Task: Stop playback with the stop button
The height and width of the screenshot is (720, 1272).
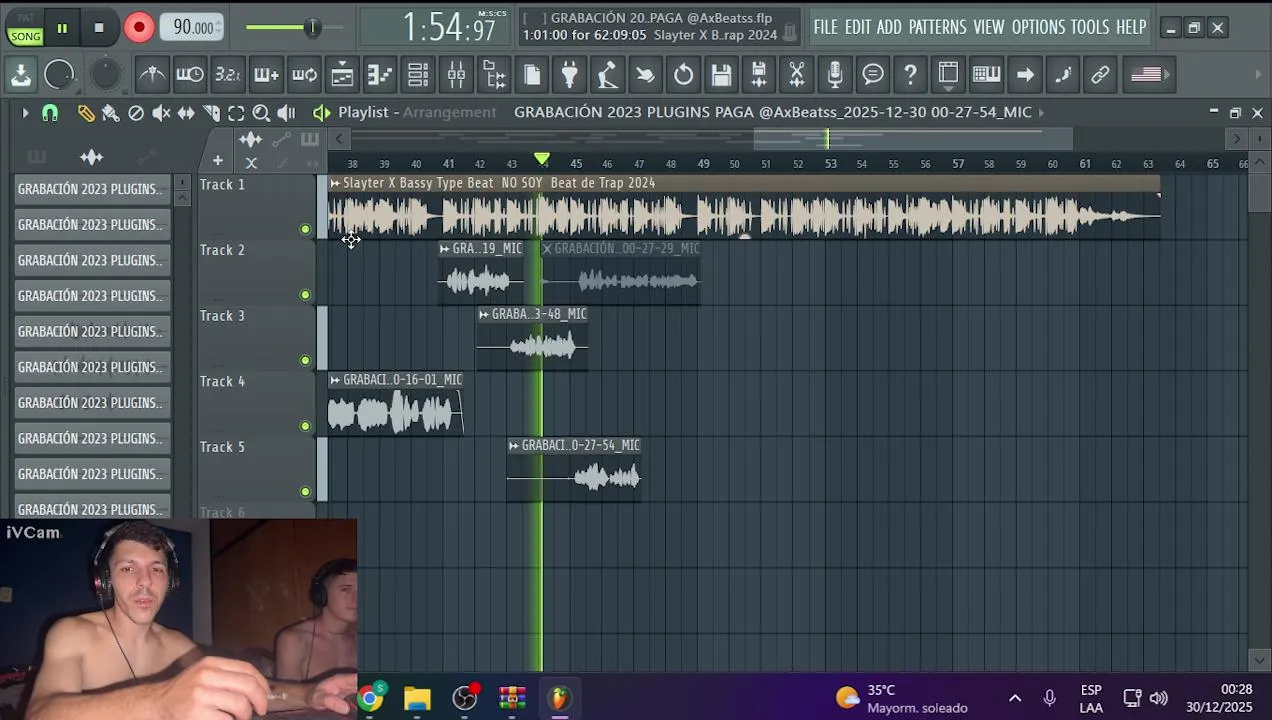Action: pos(99,28)
